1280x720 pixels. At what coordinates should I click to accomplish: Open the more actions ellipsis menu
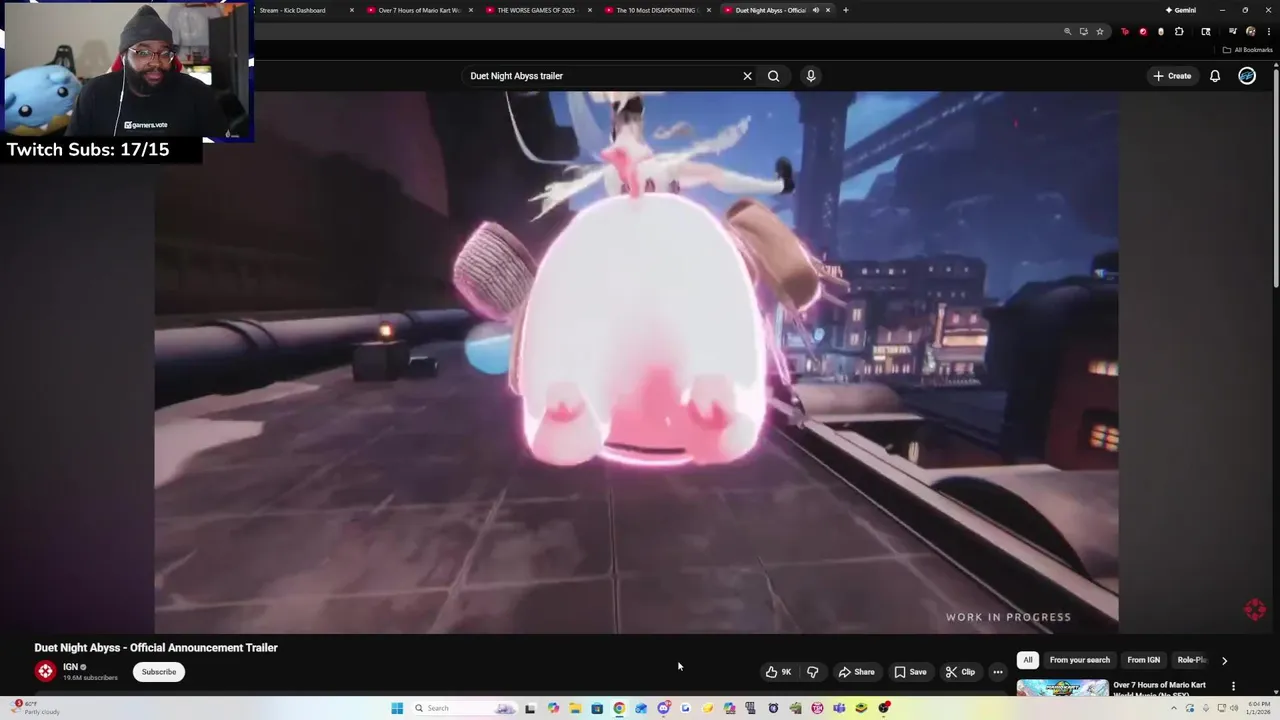click(x=998, y=672)
